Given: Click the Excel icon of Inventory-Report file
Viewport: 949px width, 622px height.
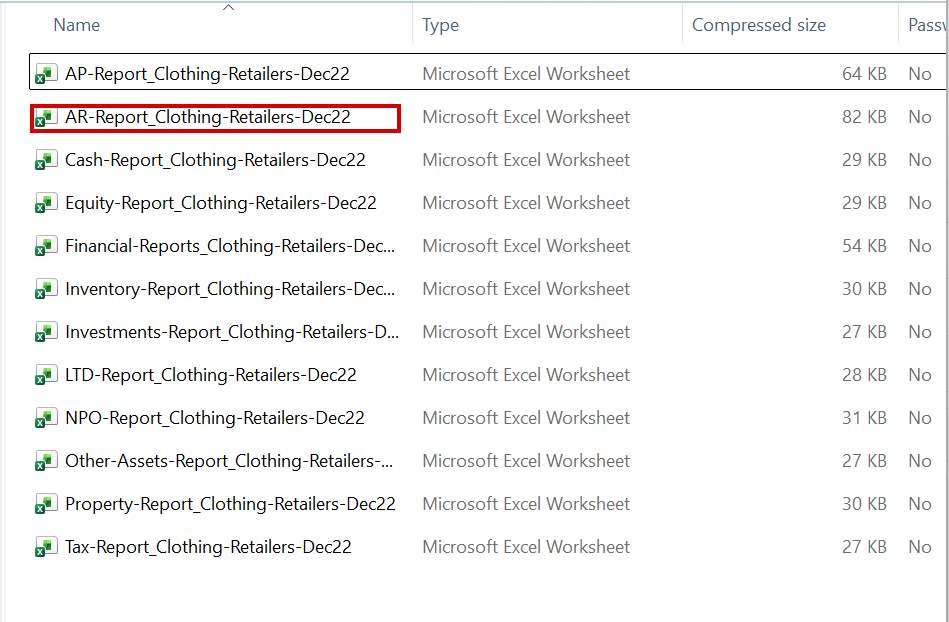Looking at the screenshot, I should click(x=47, y=289).
